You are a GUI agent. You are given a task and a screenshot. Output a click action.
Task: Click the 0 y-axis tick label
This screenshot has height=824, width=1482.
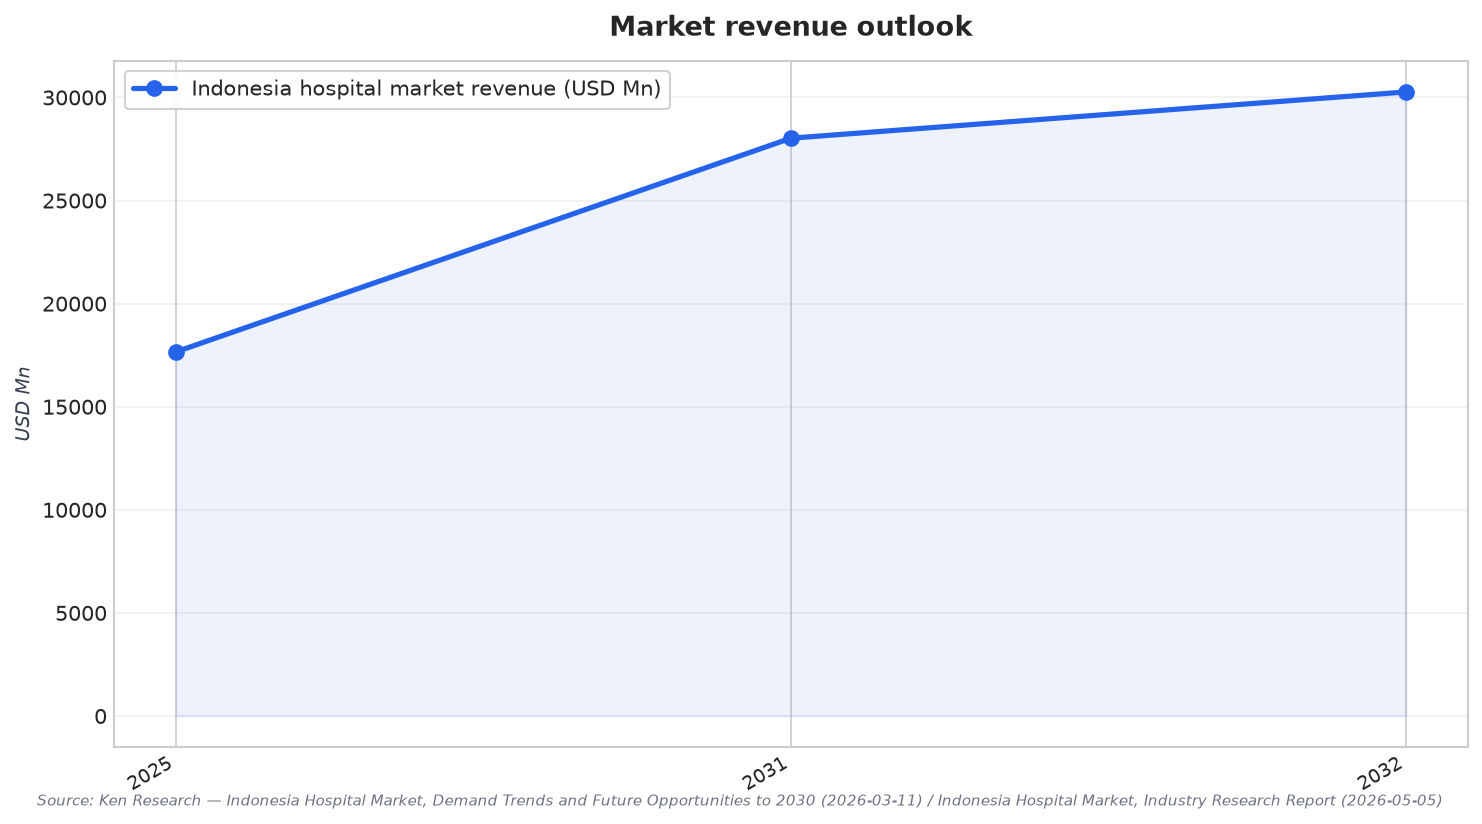(100, 716)
